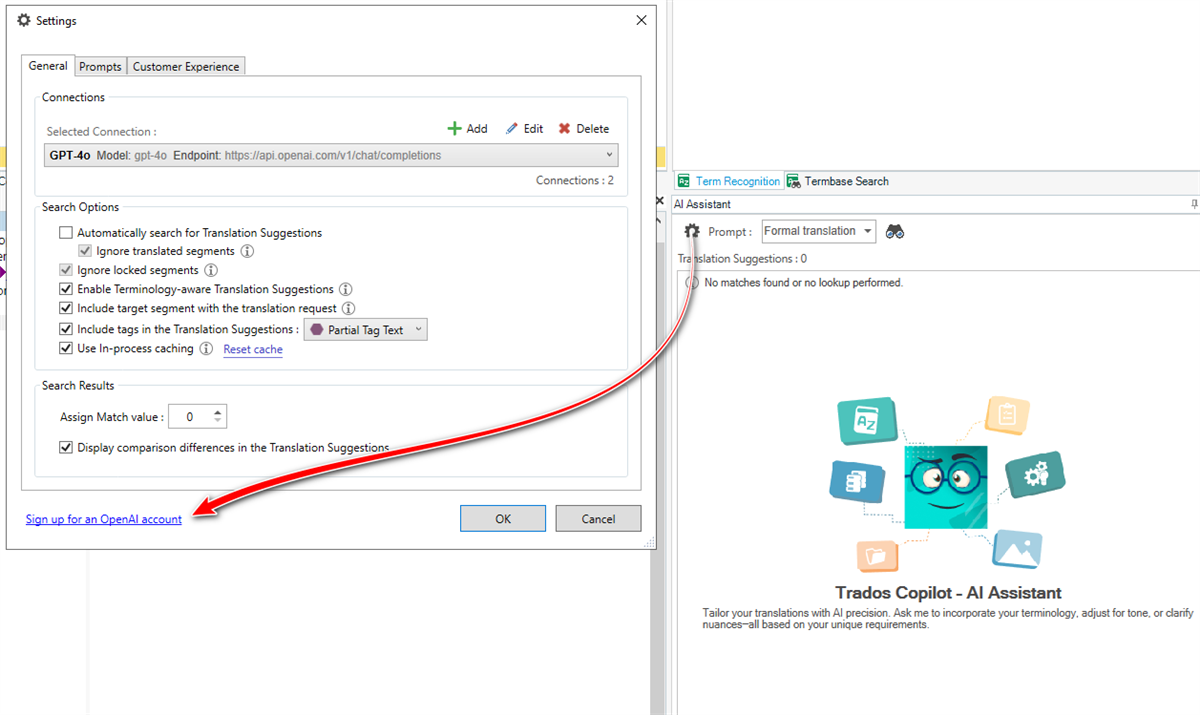Enable Automatically search for Translation Suggestions
Viewport: 1200px width, 715px height.
[x=66, y=233]
